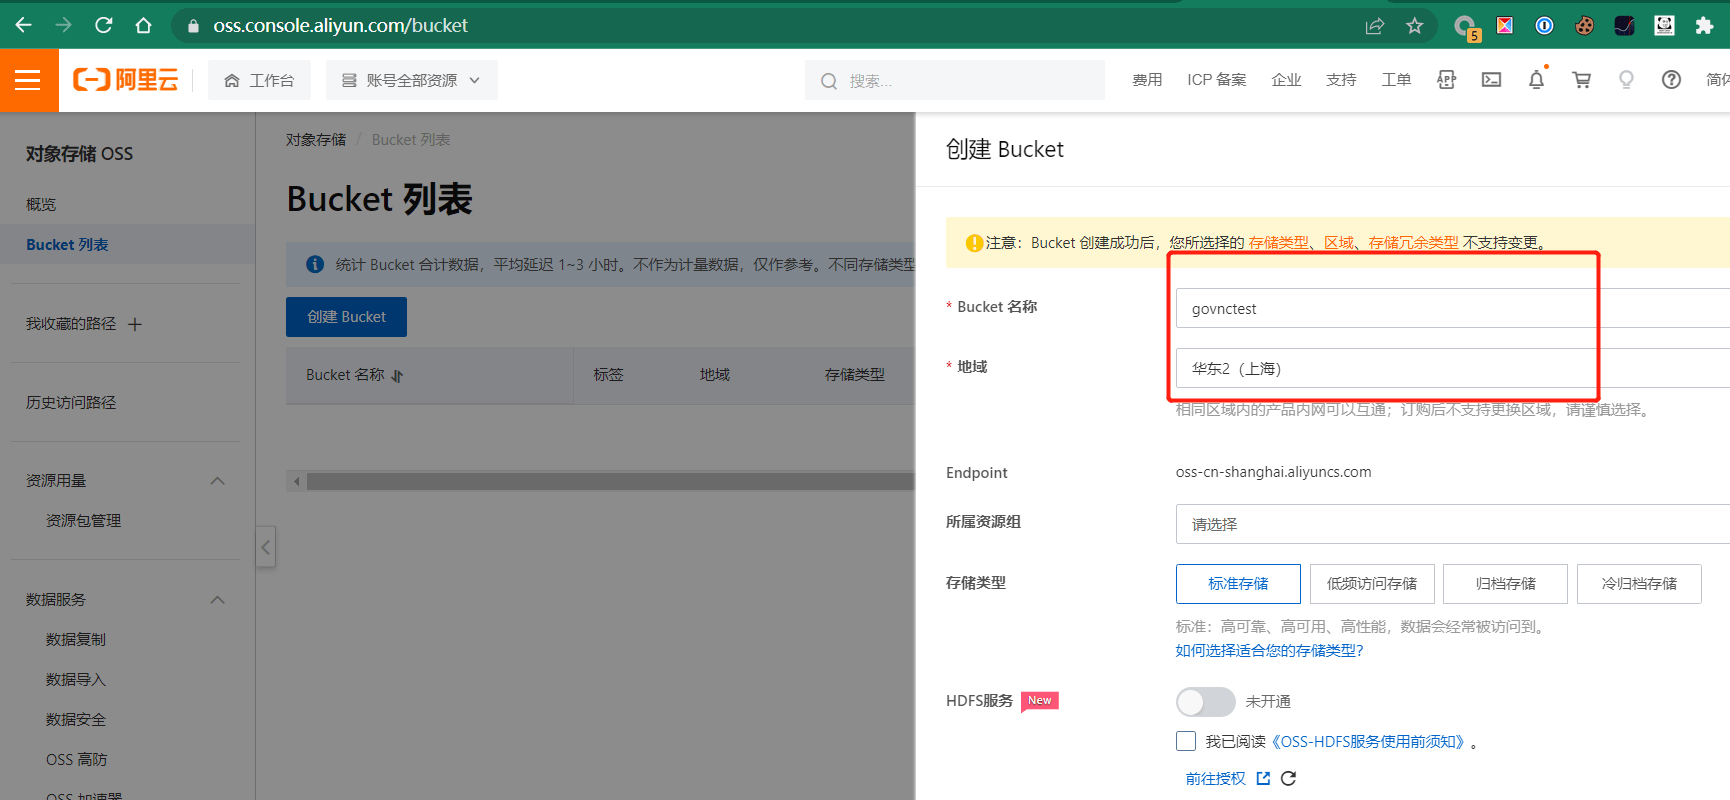The image size is (1730, 800).
Task: Open the 工单 top menu
Action: [x=1396, y=80]
